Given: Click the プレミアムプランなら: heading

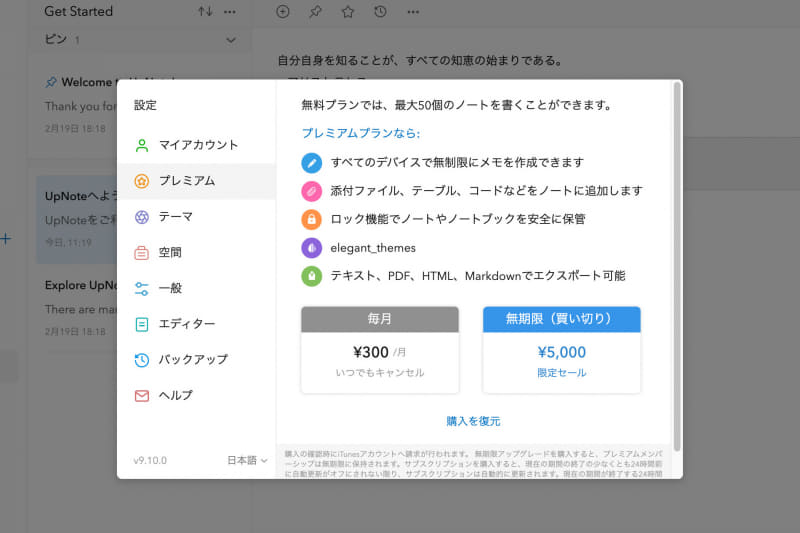Looking at the screenshot, I should tap(361, 133).
